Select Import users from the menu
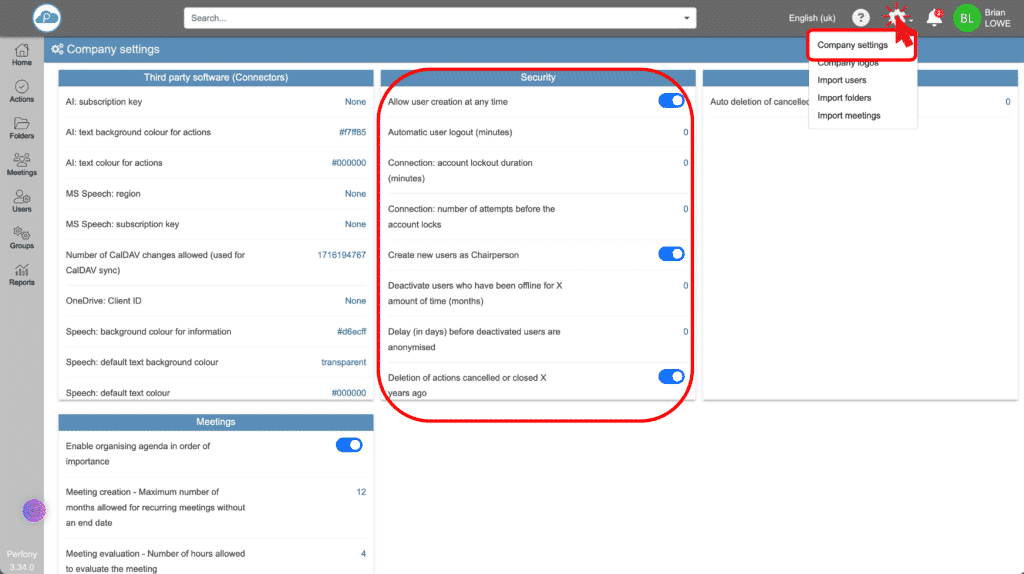This screenshot has height=574, width=1024. (x=842, y=80)
